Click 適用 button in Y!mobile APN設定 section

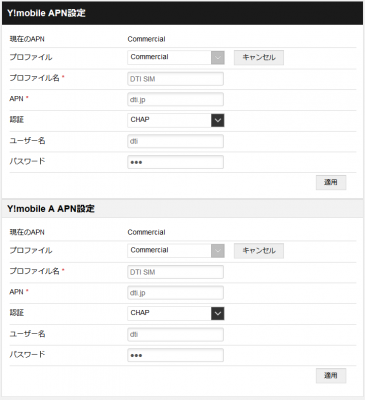point(331,182)
